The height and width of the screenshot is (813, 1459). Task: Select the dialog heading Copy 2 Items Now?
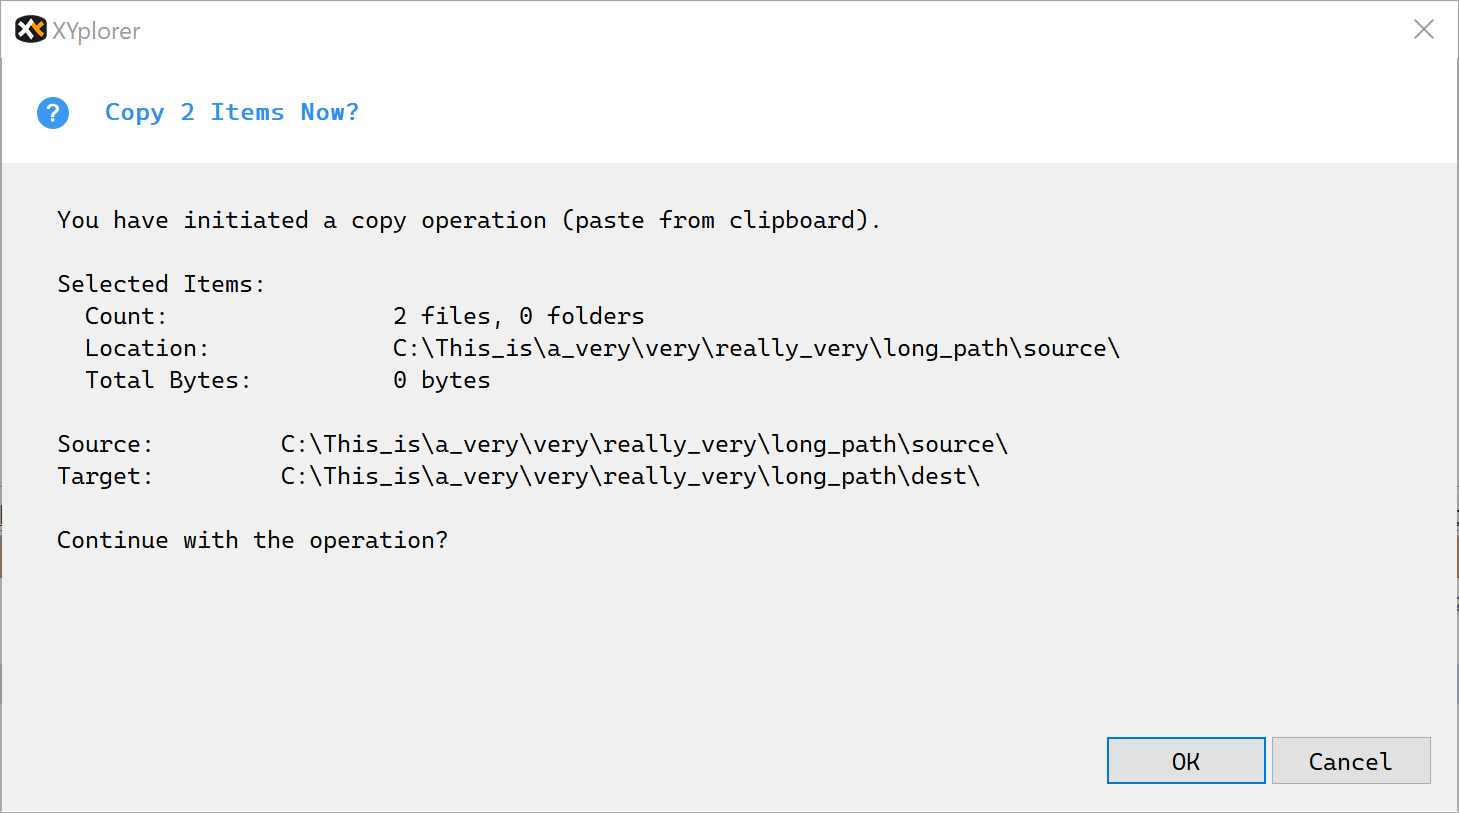click(x=231, y=112)
